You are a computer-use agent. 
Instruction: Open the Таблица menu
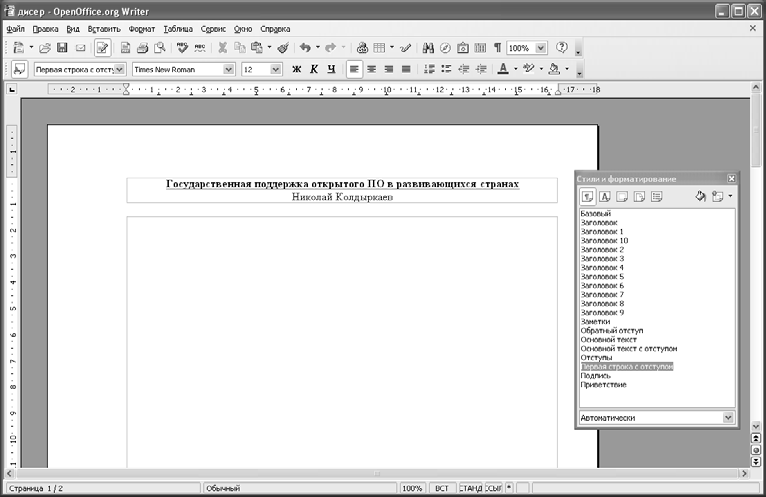[x=178, y=29]
